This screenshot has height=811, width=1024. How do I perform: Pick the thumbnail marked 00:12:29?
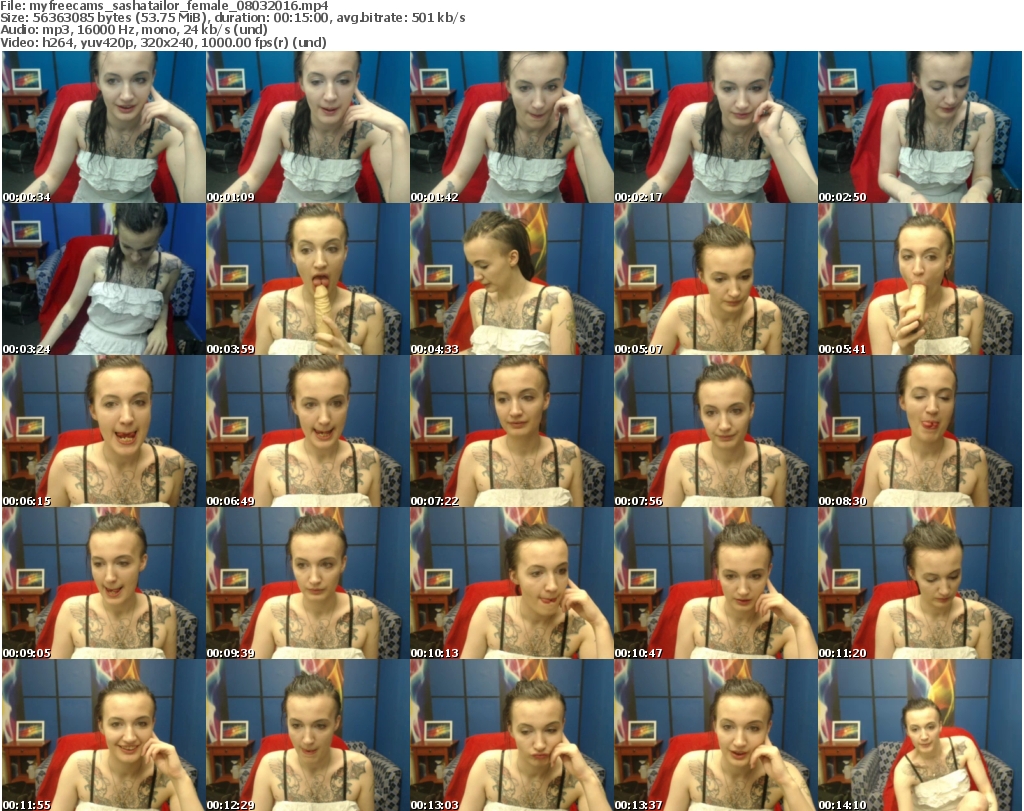click(x=307, y=735)
